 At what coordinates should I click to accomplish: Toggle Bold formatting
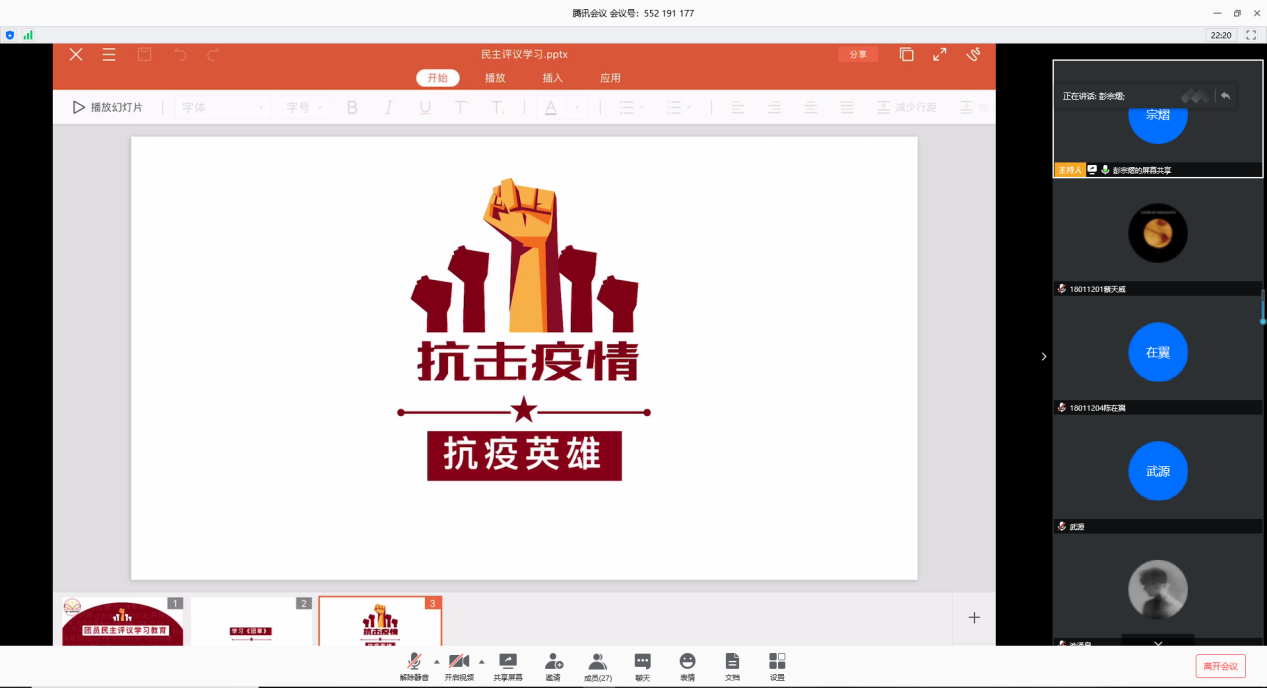point(352,107)
